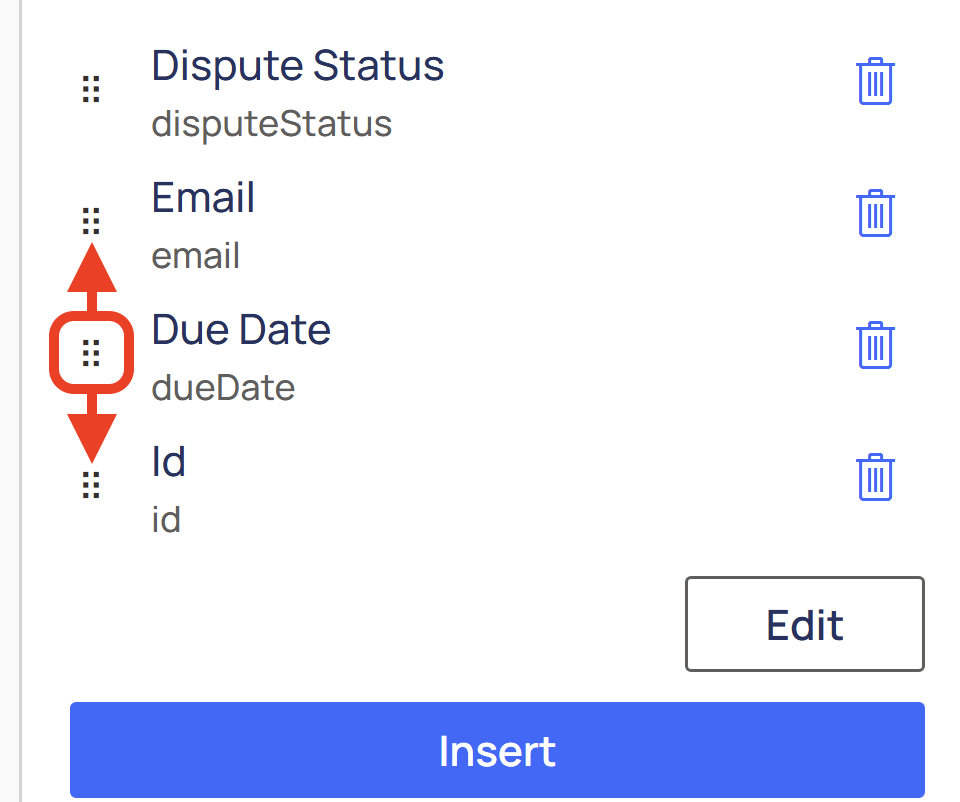Click the lowercase email key text

click(195, 256)
